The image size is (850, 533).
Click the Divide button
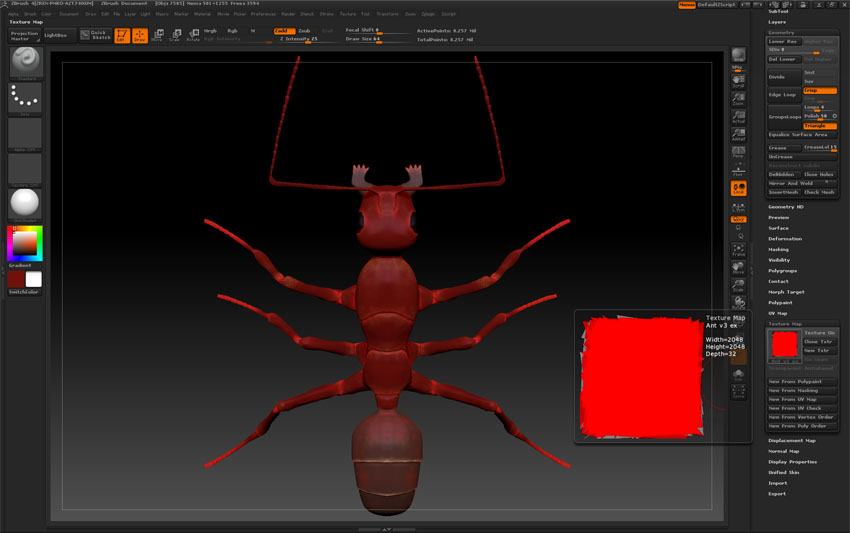(784, 77)
